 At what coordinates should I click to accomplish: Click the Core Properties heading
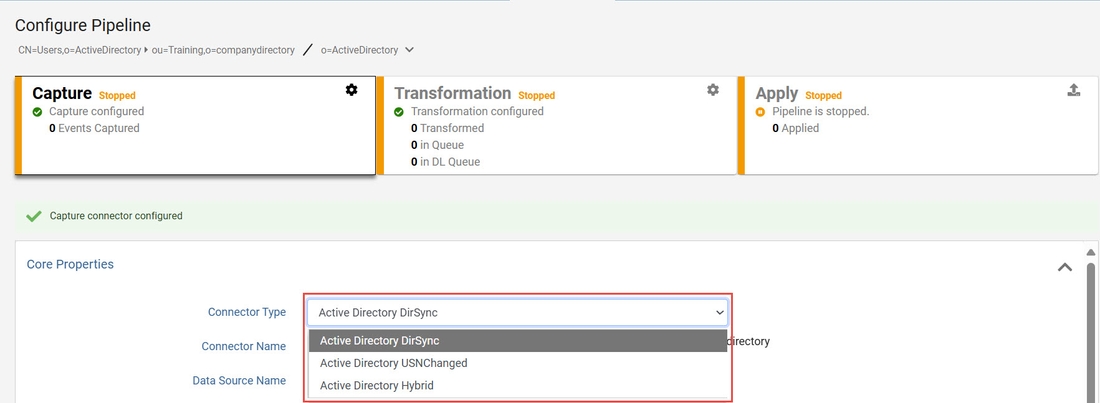pos(70,264)
